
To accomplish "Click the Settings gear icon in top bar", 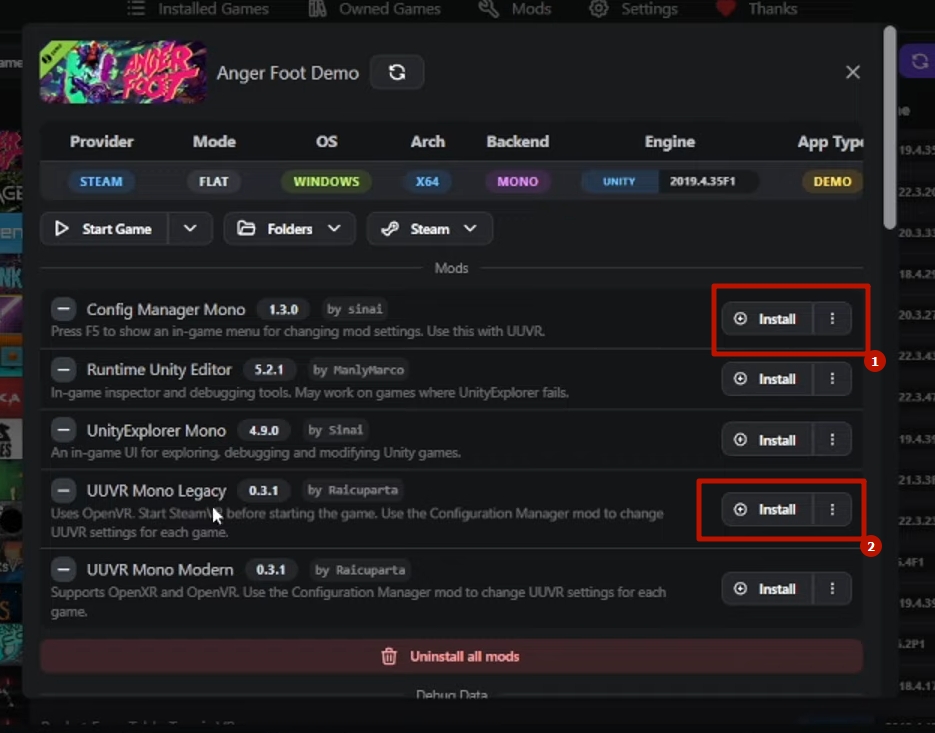I will pyautogui.click(x=599, y=8).
